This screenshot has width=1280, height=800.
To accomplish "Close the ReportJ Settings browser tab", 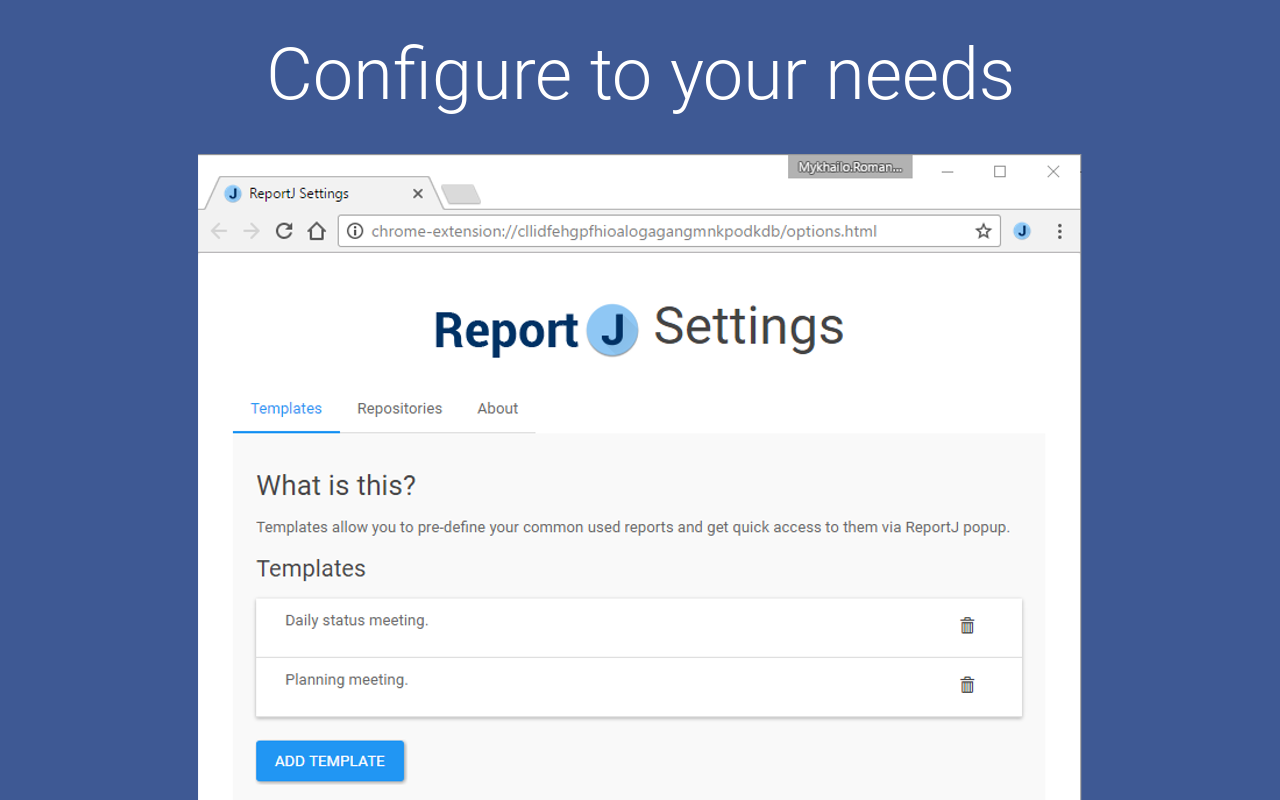I will [418, 194].
